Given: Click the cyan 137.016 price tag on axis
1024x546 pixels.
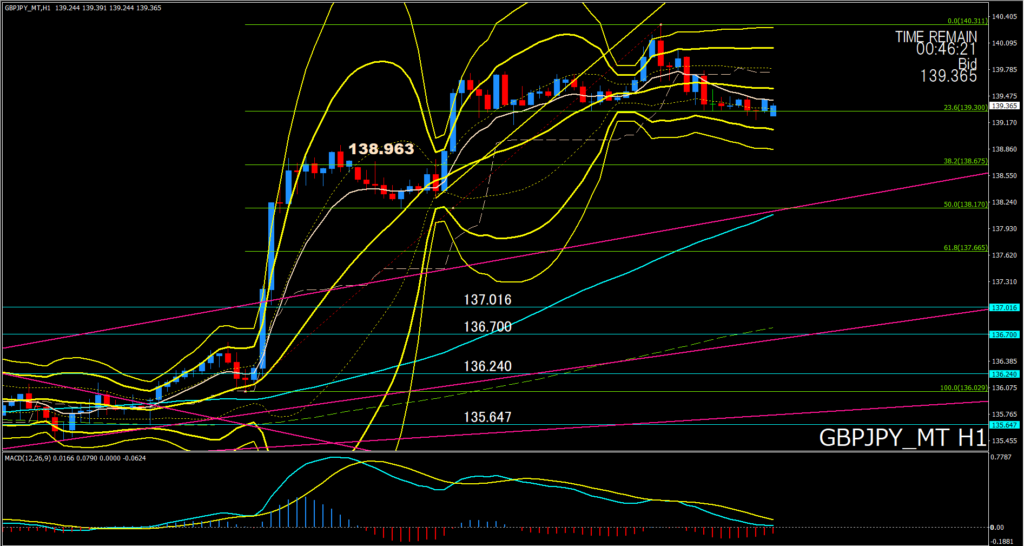Looking at the screenshot, I should [1005, 307].
